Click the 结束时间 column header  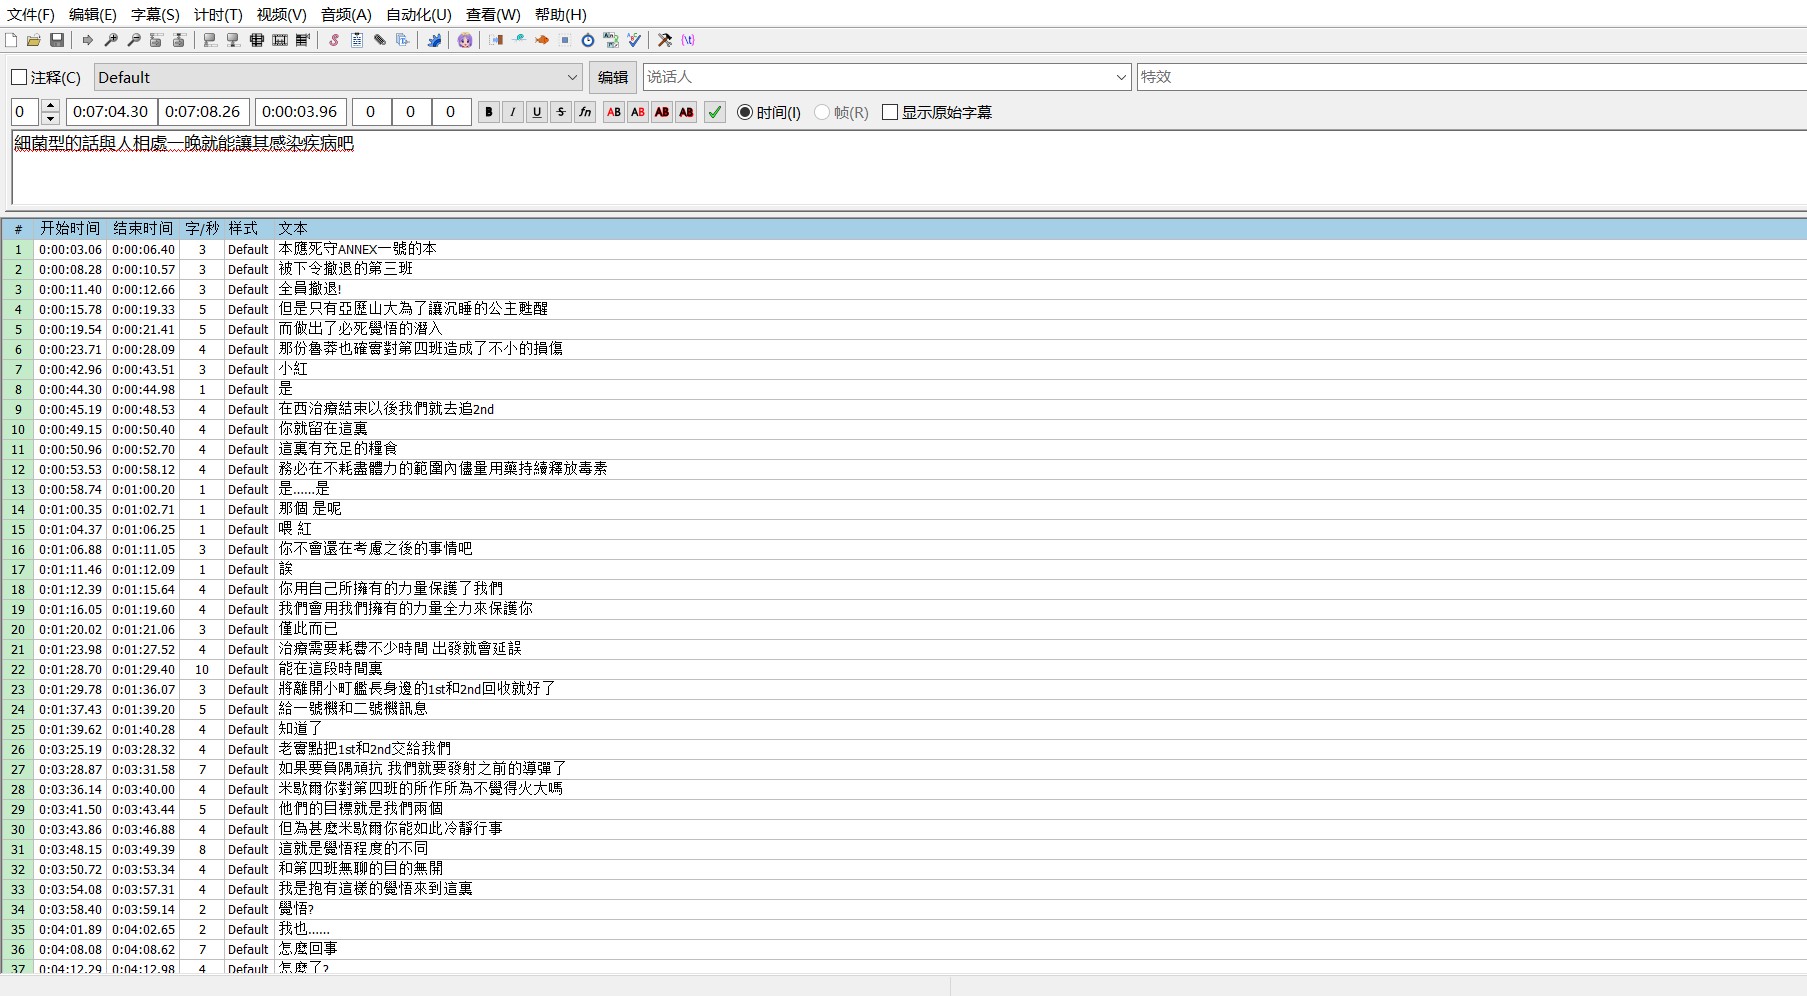pos(143,229)
